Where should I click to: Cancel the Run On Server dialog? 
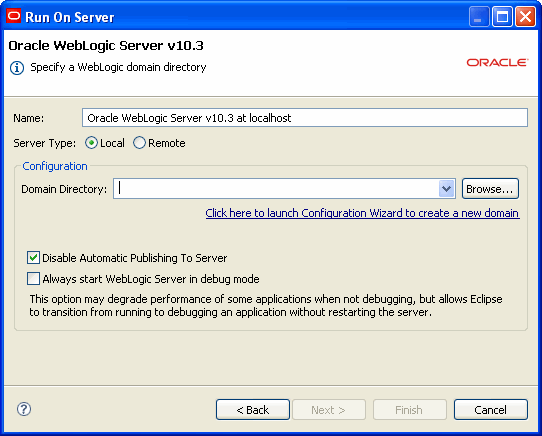click(491, 410)
